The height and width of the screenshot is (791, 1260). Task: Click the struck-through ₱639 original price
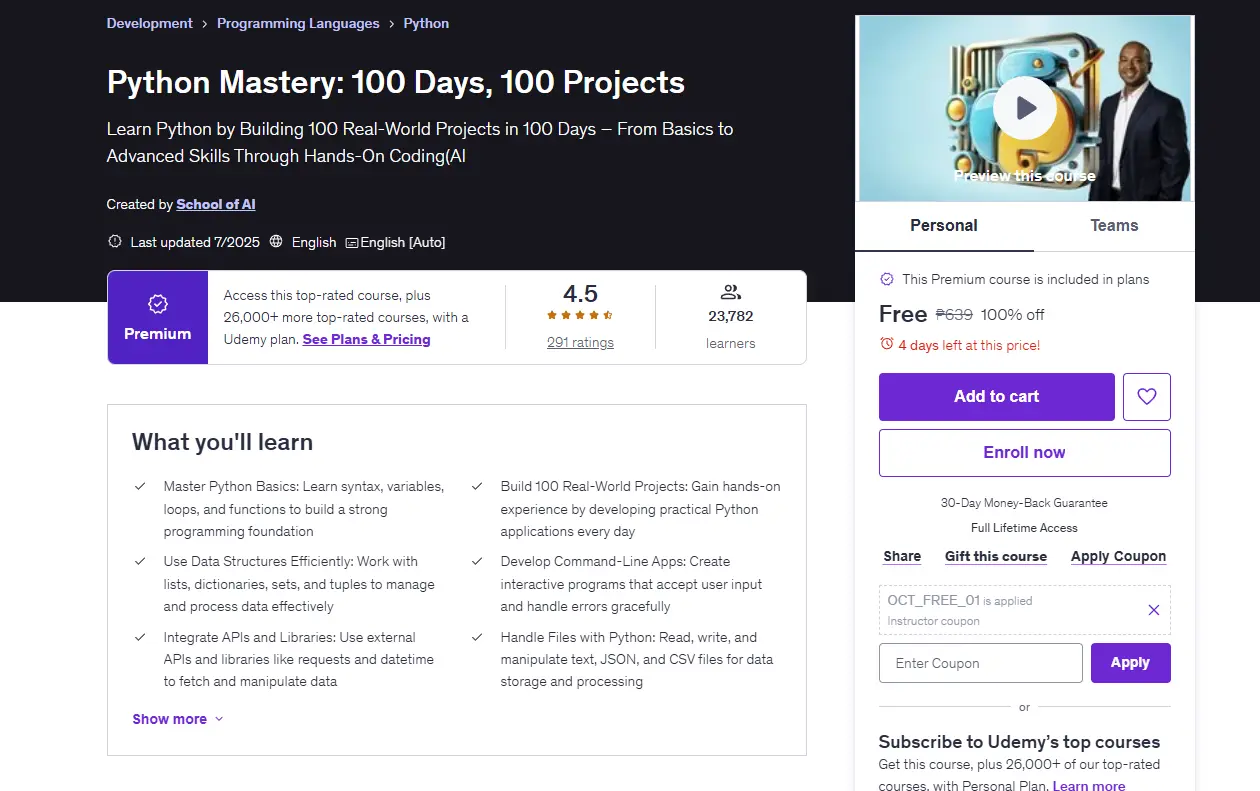[x=954, y=314]
